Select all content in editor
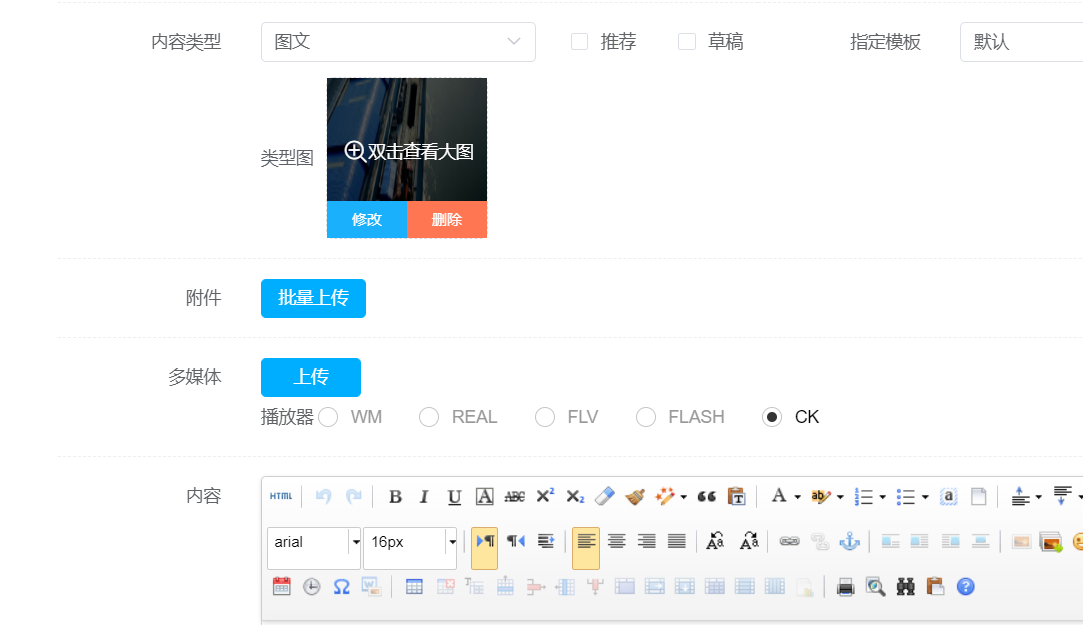Image resolution: width=1083 pixels, height=625 pixels. click(x=948, y=497)
